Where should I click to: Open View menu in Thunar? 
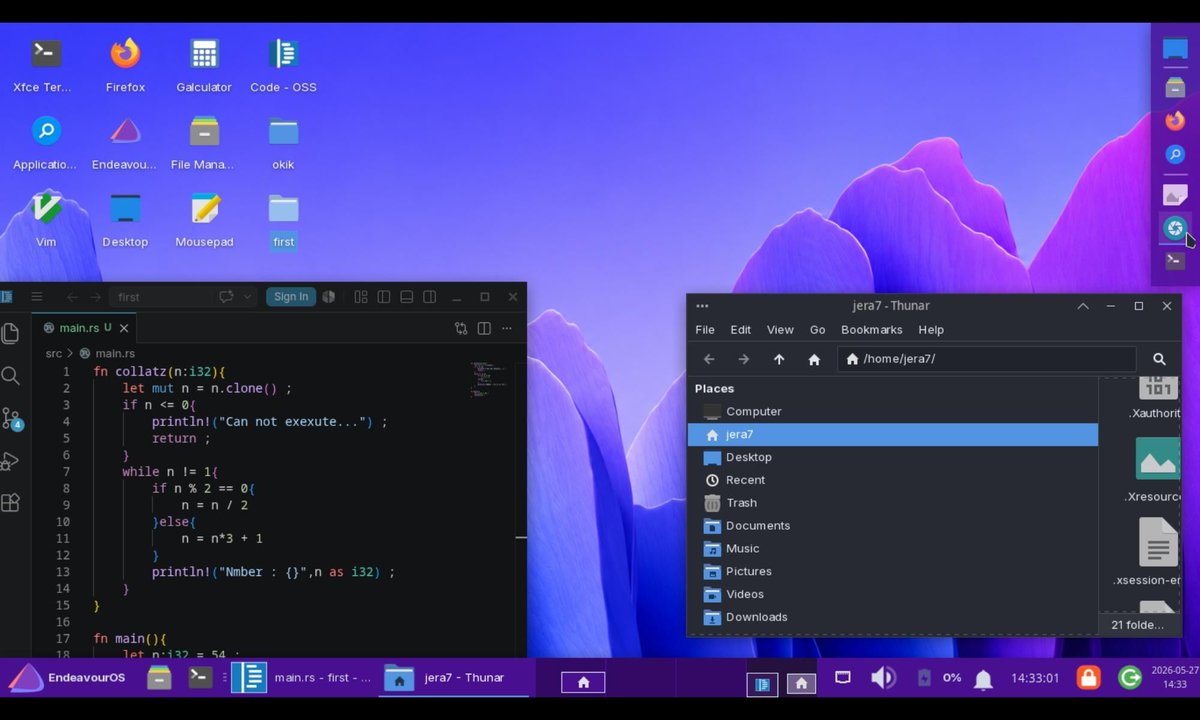(780, 330)
